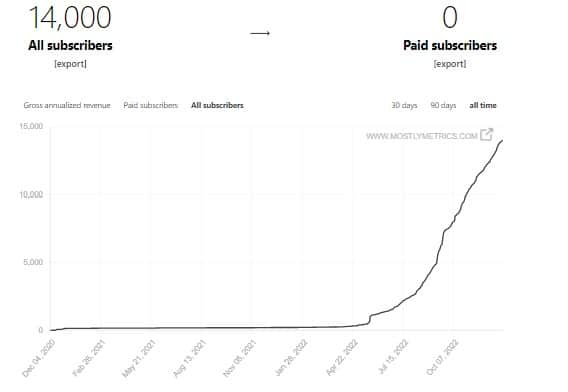Click the Oct 07, 2022 axis label
This screenshot has width=568, height=392.
(x=443, y=358)
